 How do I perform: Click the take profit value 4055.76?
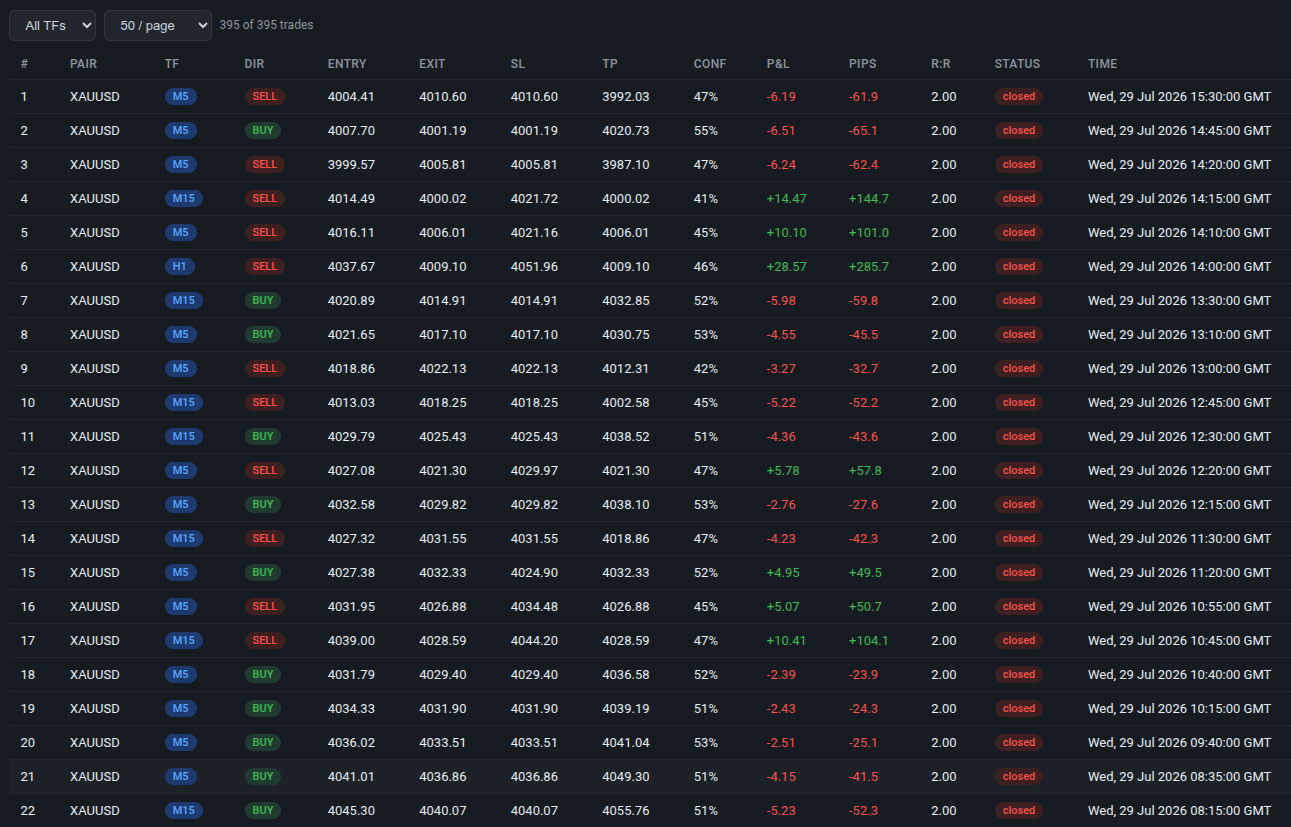(x=626, y=811)
